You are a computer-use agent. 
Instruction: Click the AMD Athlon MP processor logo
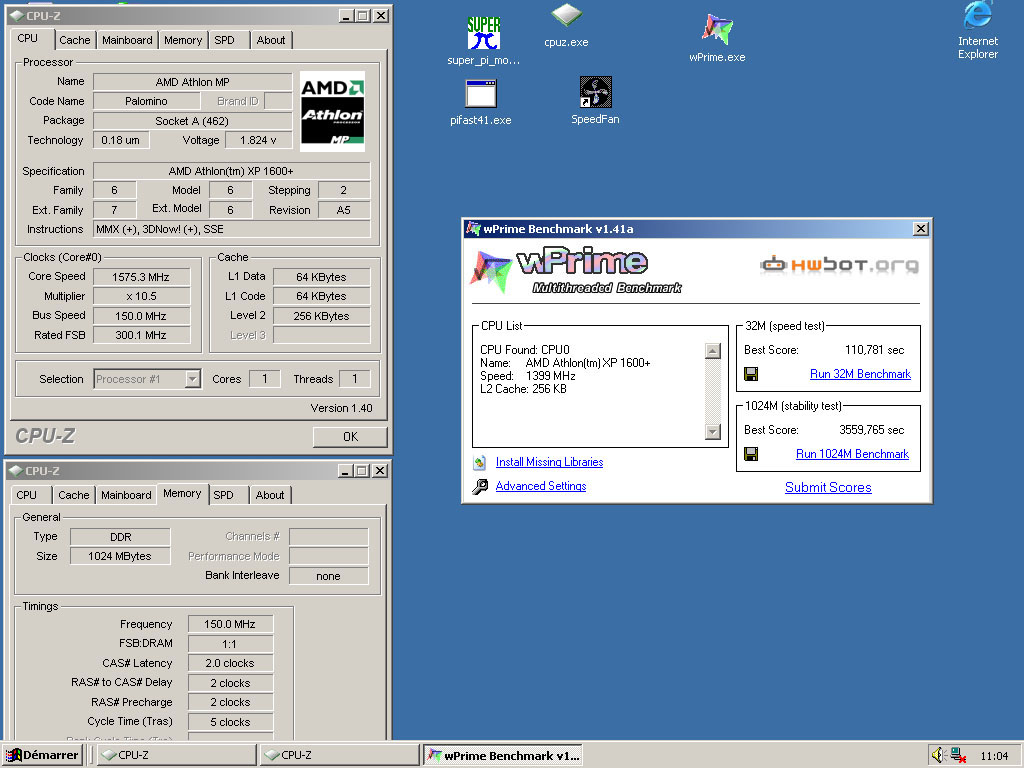332,111
